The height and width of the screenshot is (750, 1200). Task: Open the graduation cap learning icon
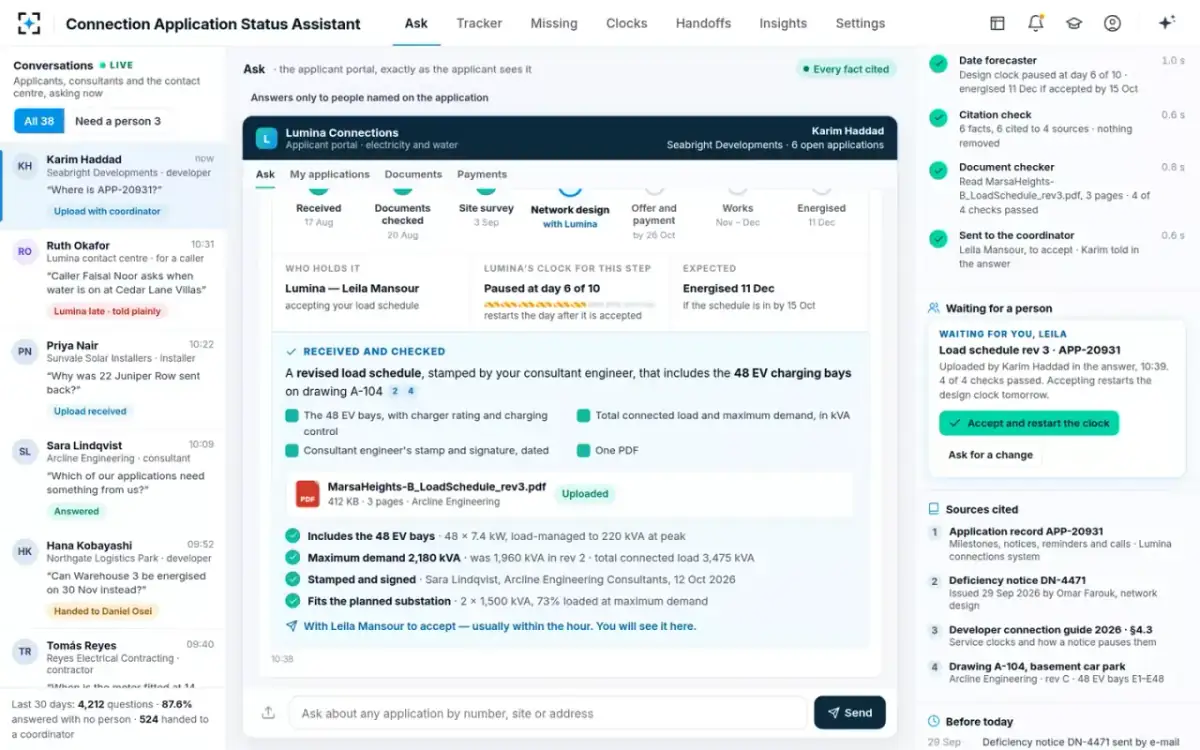coord(1073,23)
